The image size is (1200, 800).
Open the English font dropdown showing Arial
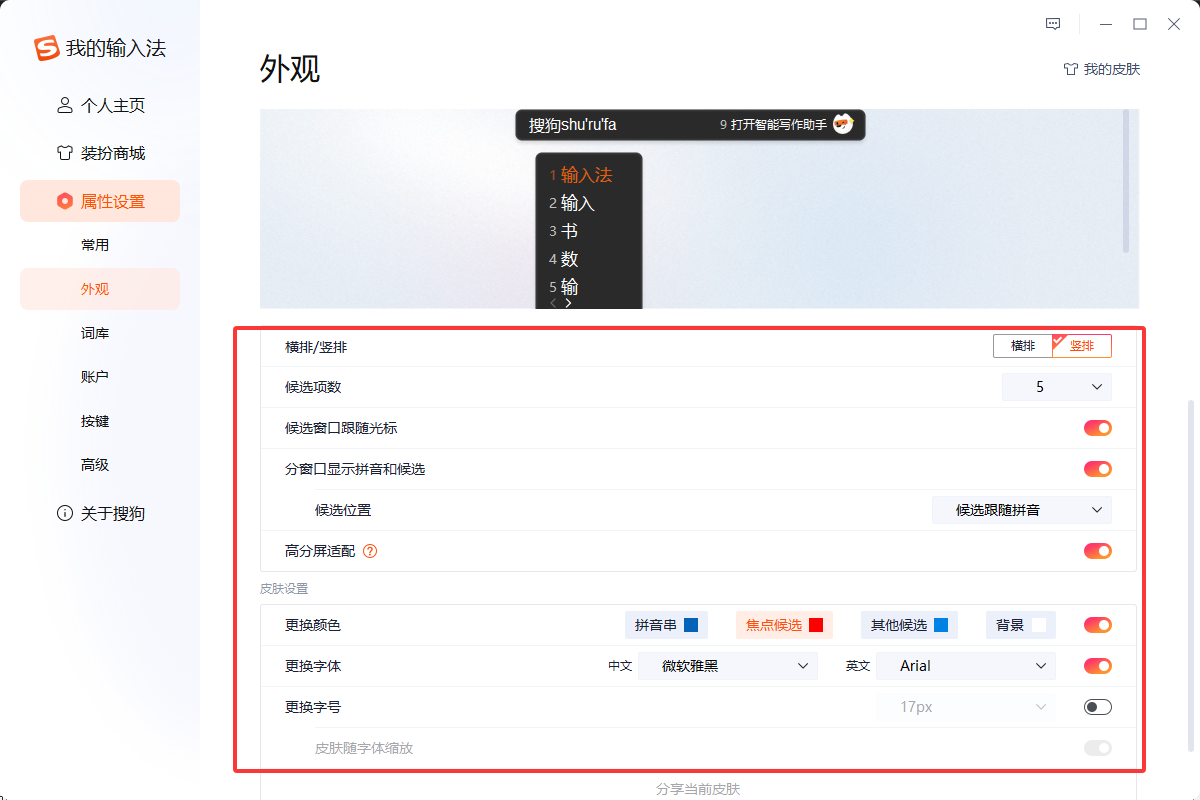pyautogui.click(x=965, y=665)
